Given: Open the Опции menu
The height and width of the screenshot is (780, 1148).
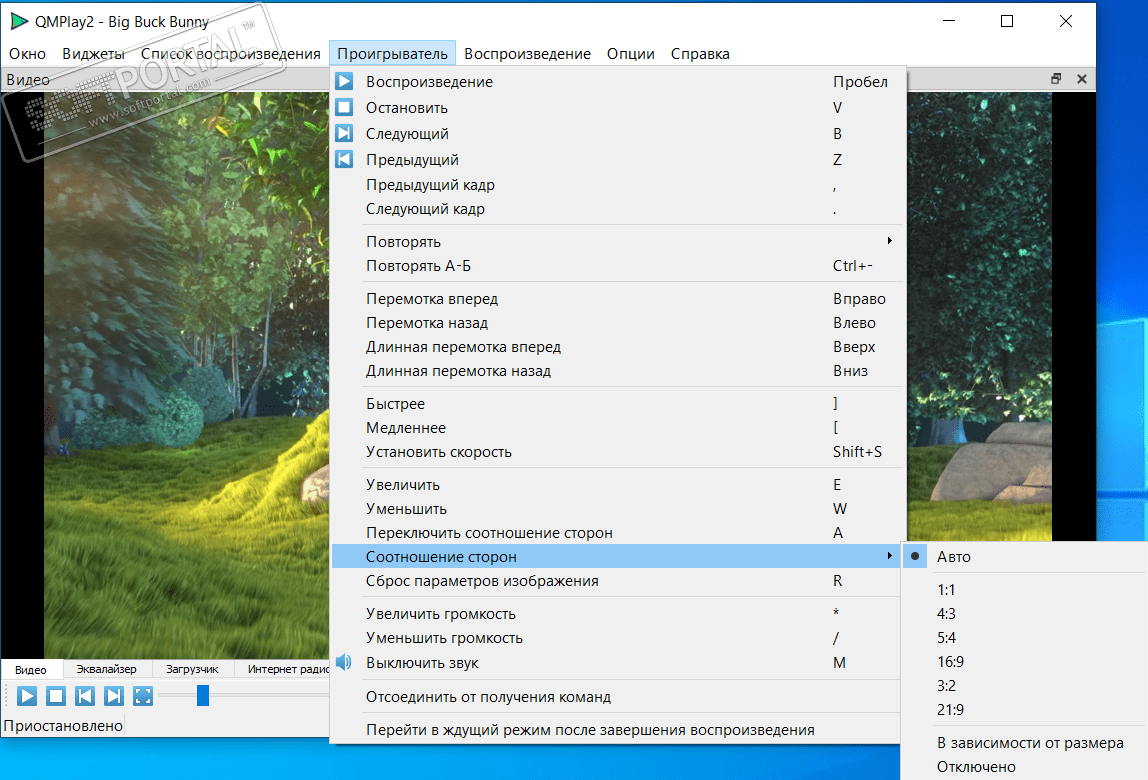Looking at the screenshot, I should pyautogui.click(x=630, y=53).
